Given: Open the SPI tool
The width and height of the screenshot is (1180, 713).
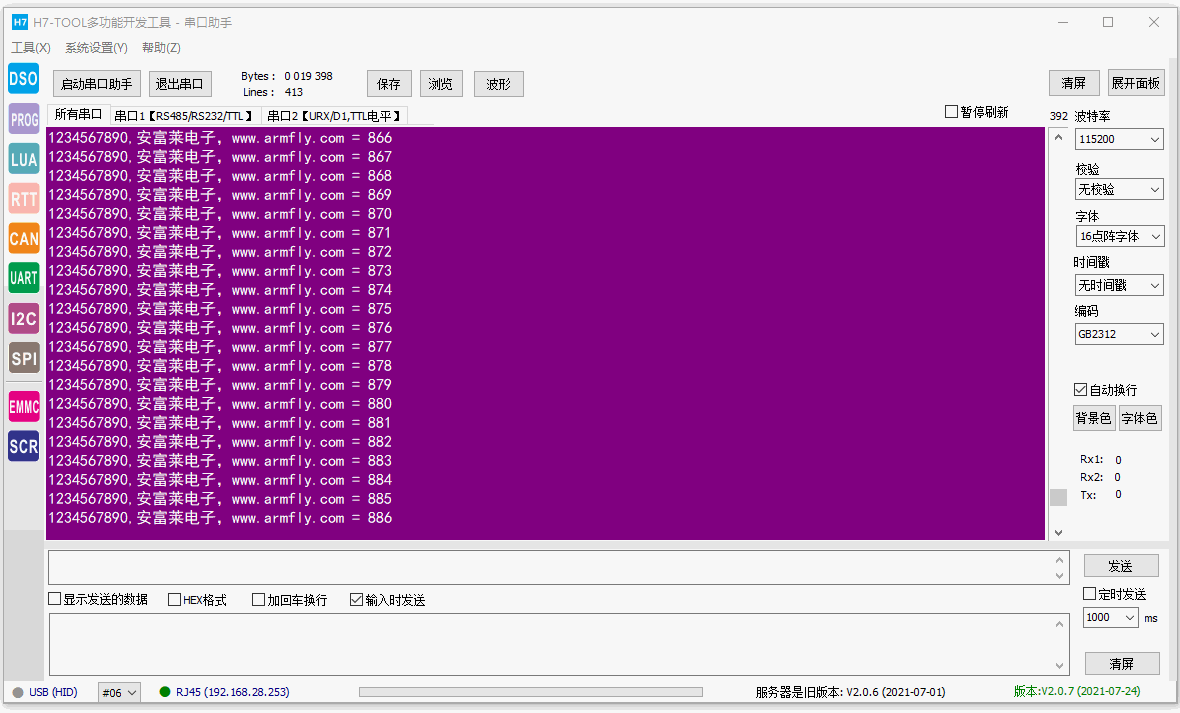Looking at the screenshot, I should (23, 358).
